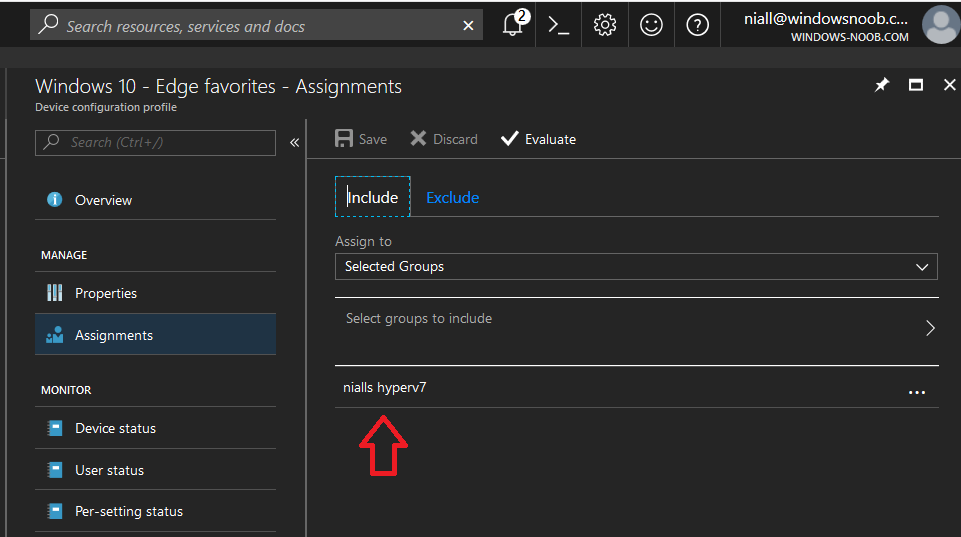Select the nialls hyperv7 group row
The height and width of the screenshot is (537, 961).
637,387
